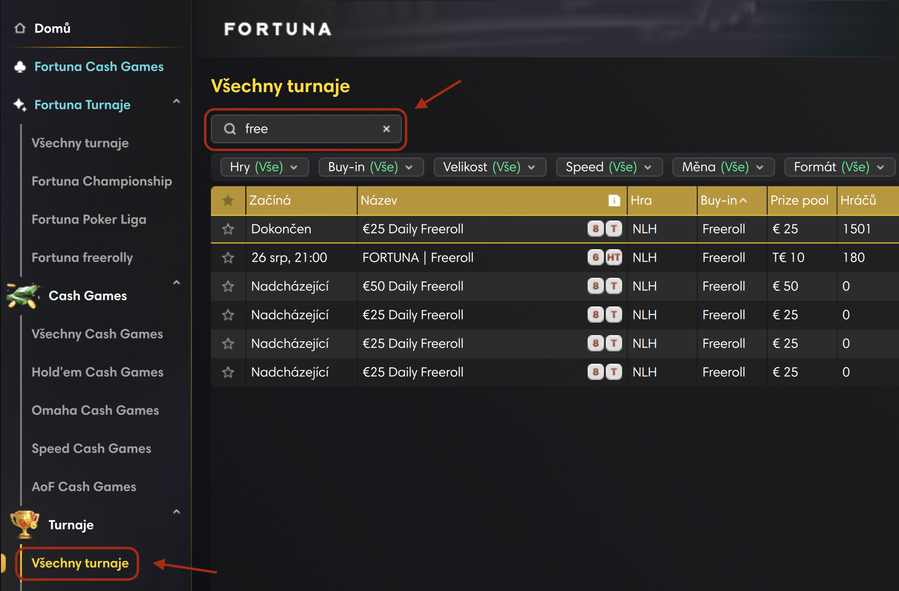This screenshot has width=899, height=591.
Task: Collapse the Fortuna Turnaje section chevron
Action: [177, 101]
